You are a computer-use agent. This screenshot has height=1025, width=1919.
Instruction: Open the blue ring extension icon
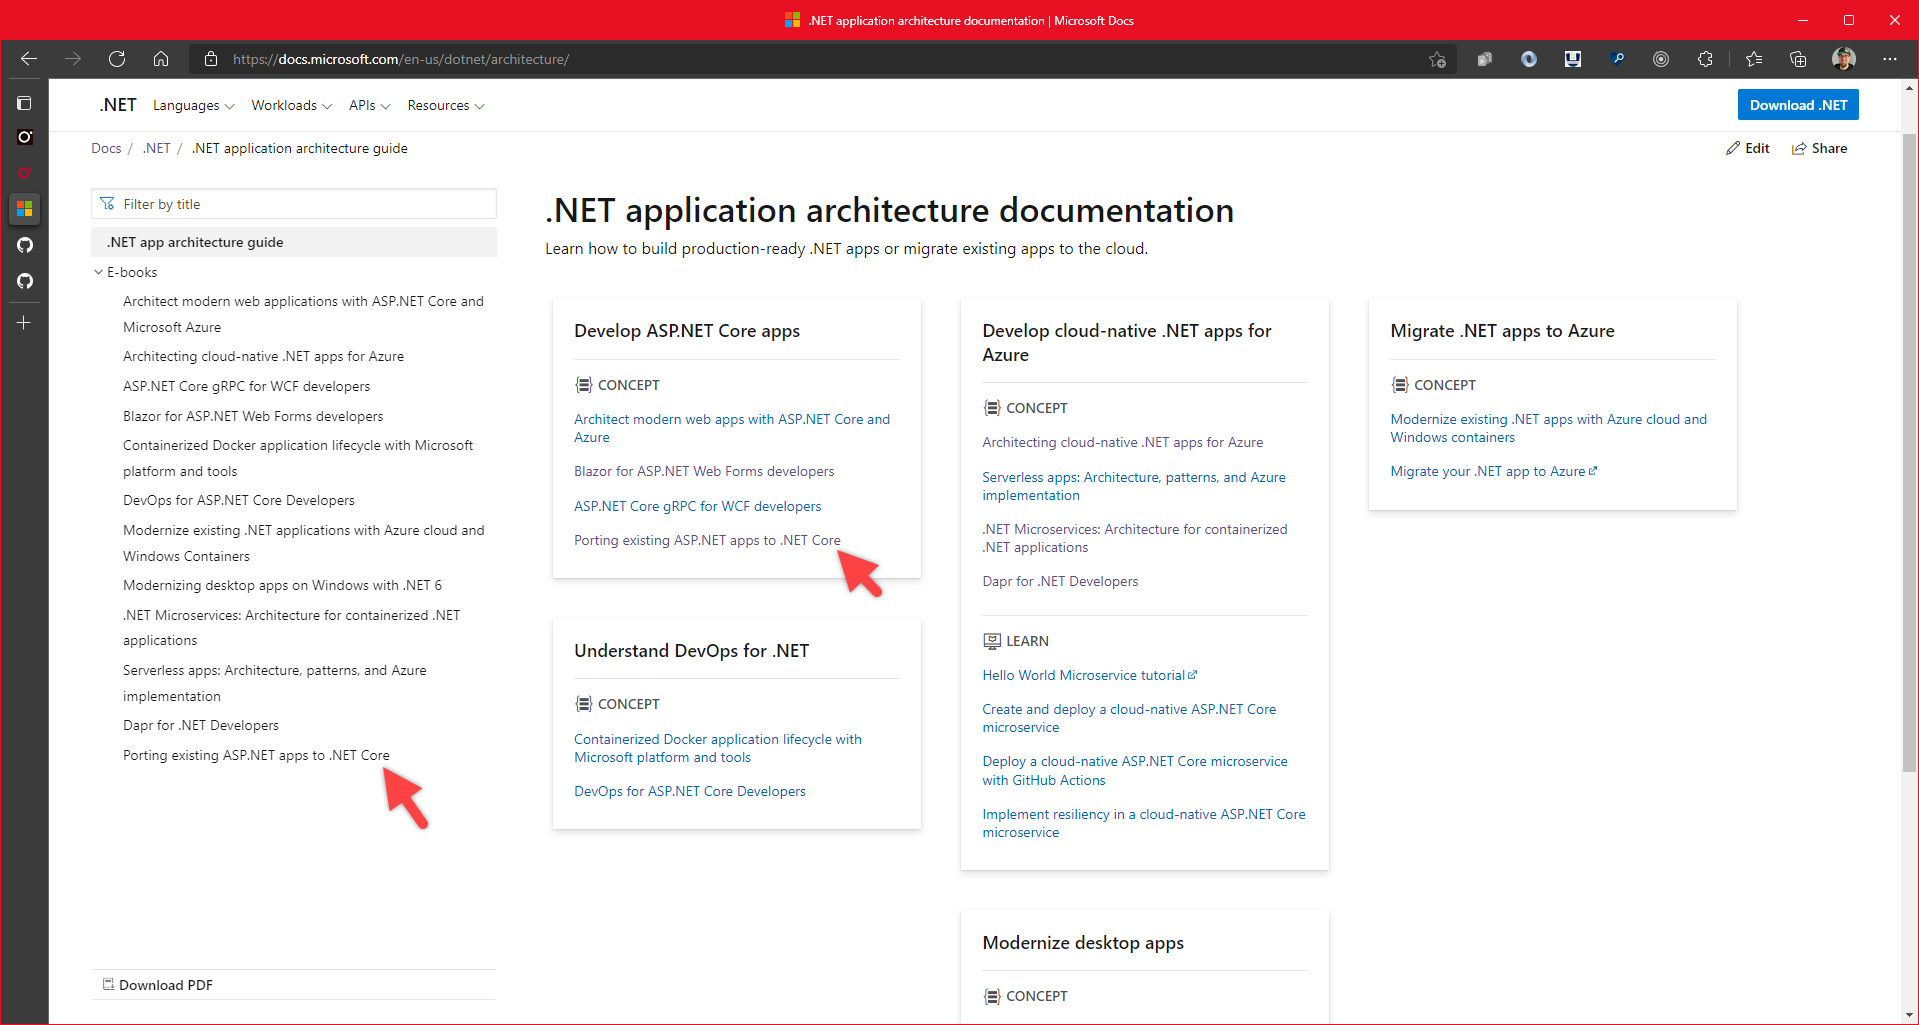click(1529, 60)
